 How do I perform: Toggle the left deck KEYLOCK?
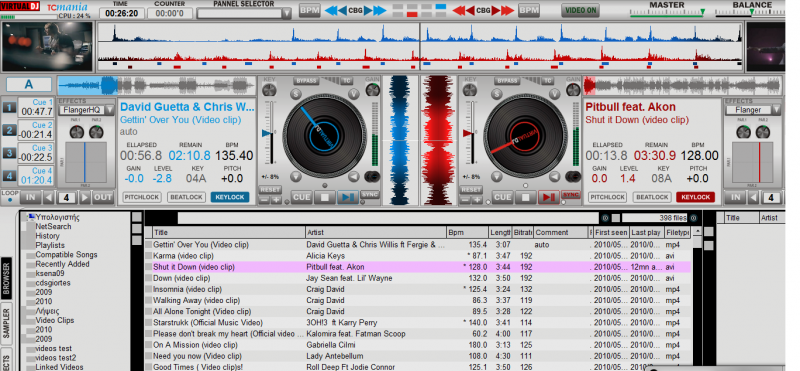[230, 197]
